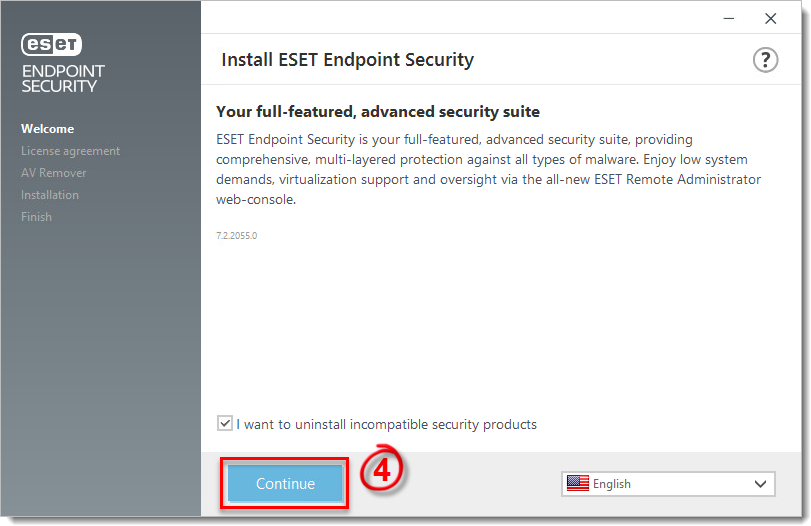Screen dimensions: 811x526
Task: Go to Installation step in sidebar
Action: (x=50, y=195)
